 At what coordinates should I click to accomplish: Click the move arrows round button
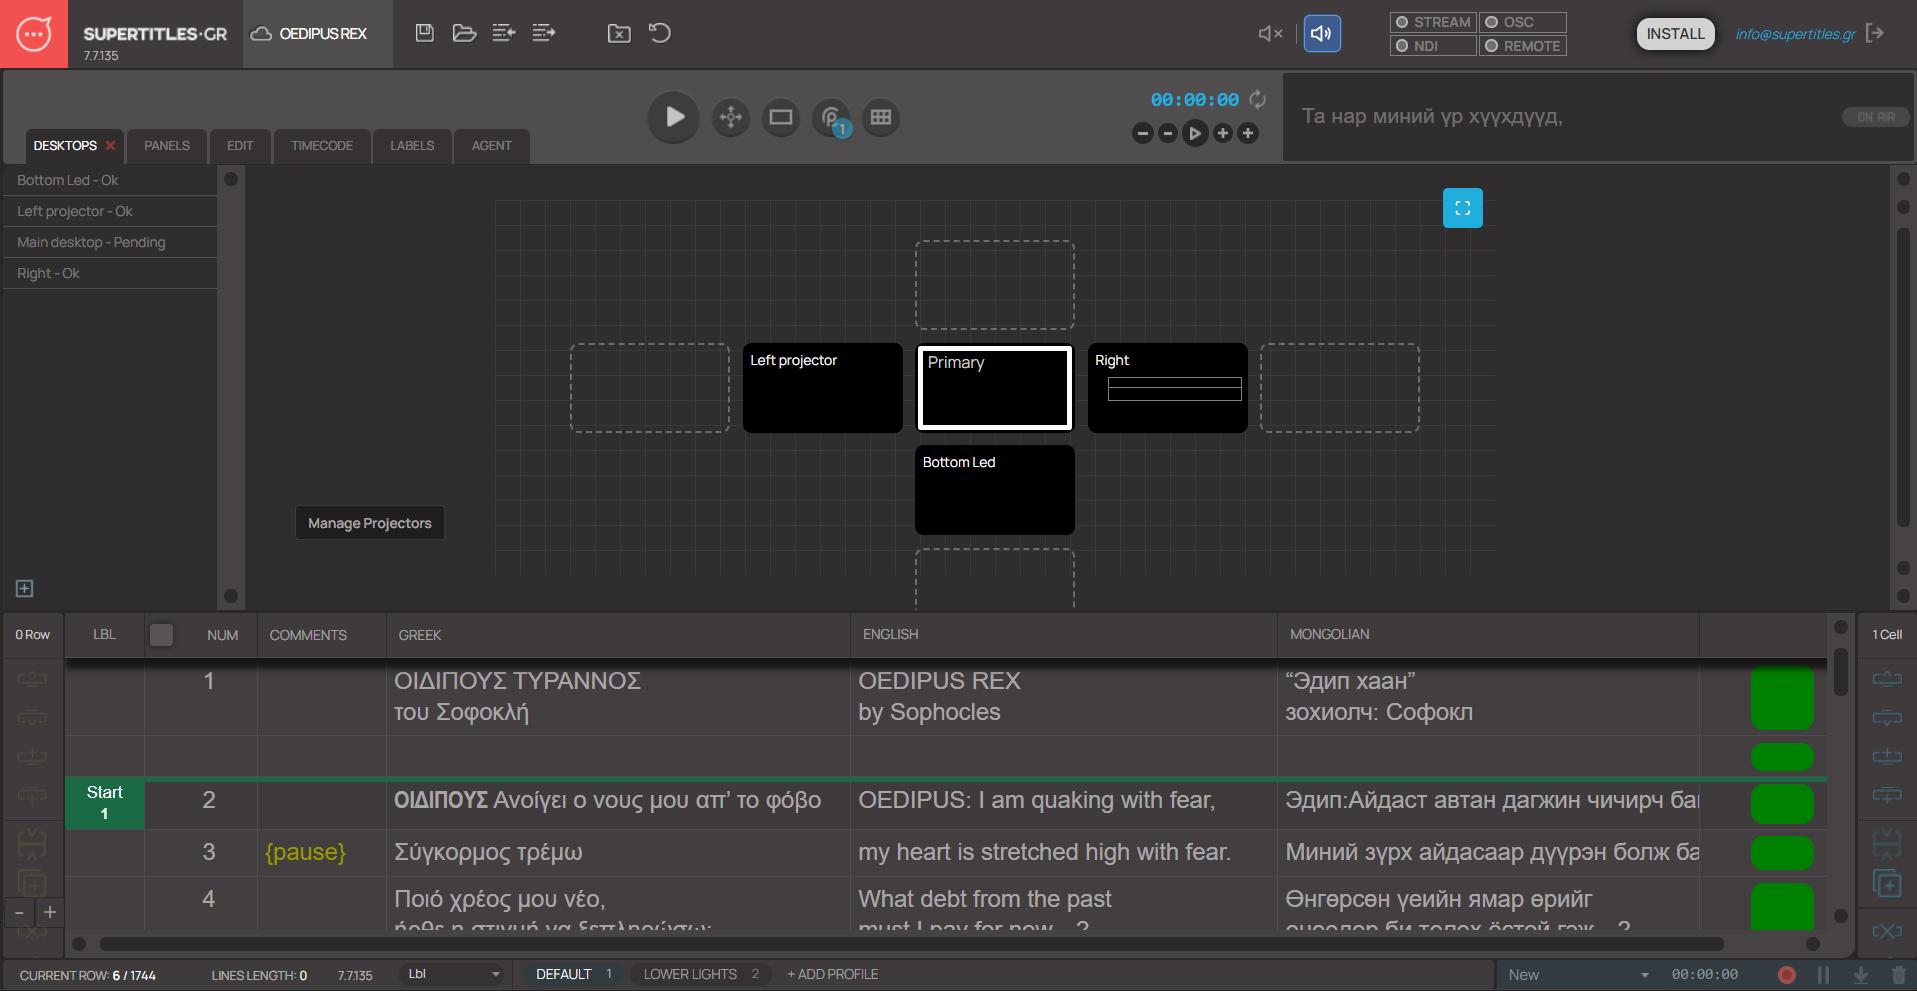pyautogui.click(x=731, y=117)
